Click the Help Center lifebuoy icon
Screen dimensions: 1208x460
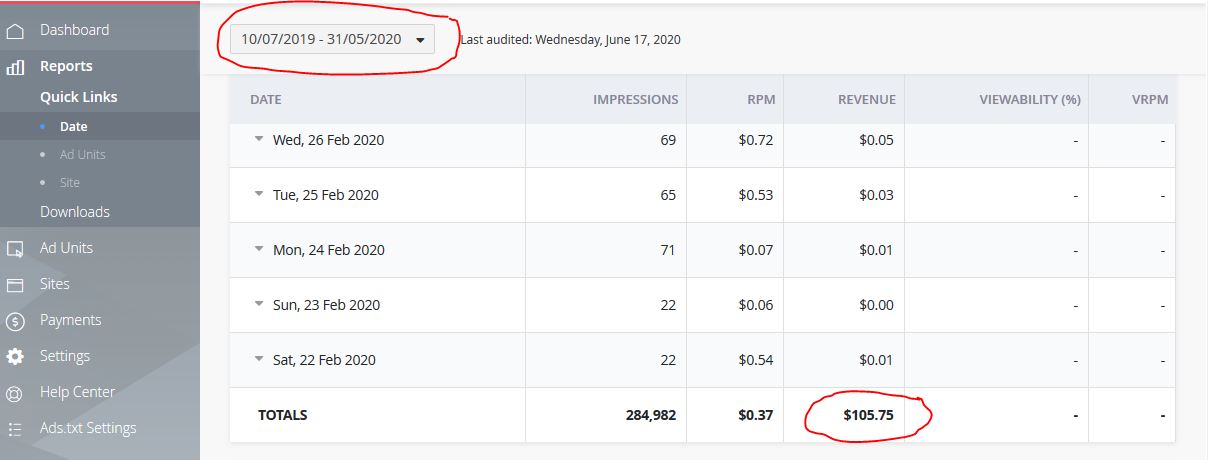pyautogui.click(x=15, y=393)
